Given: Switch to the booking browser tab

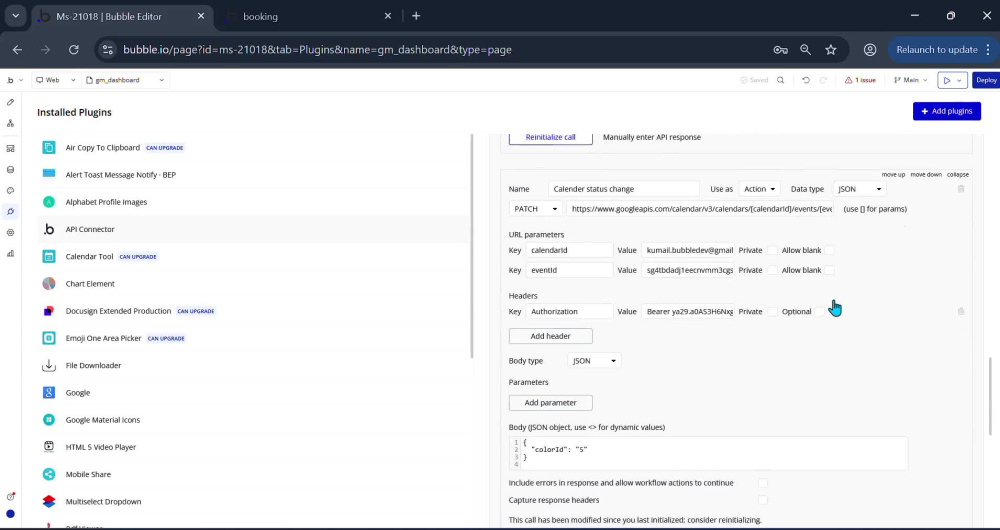Looking at the screenshot, I should pyautogui.click(x=309, y=17).
